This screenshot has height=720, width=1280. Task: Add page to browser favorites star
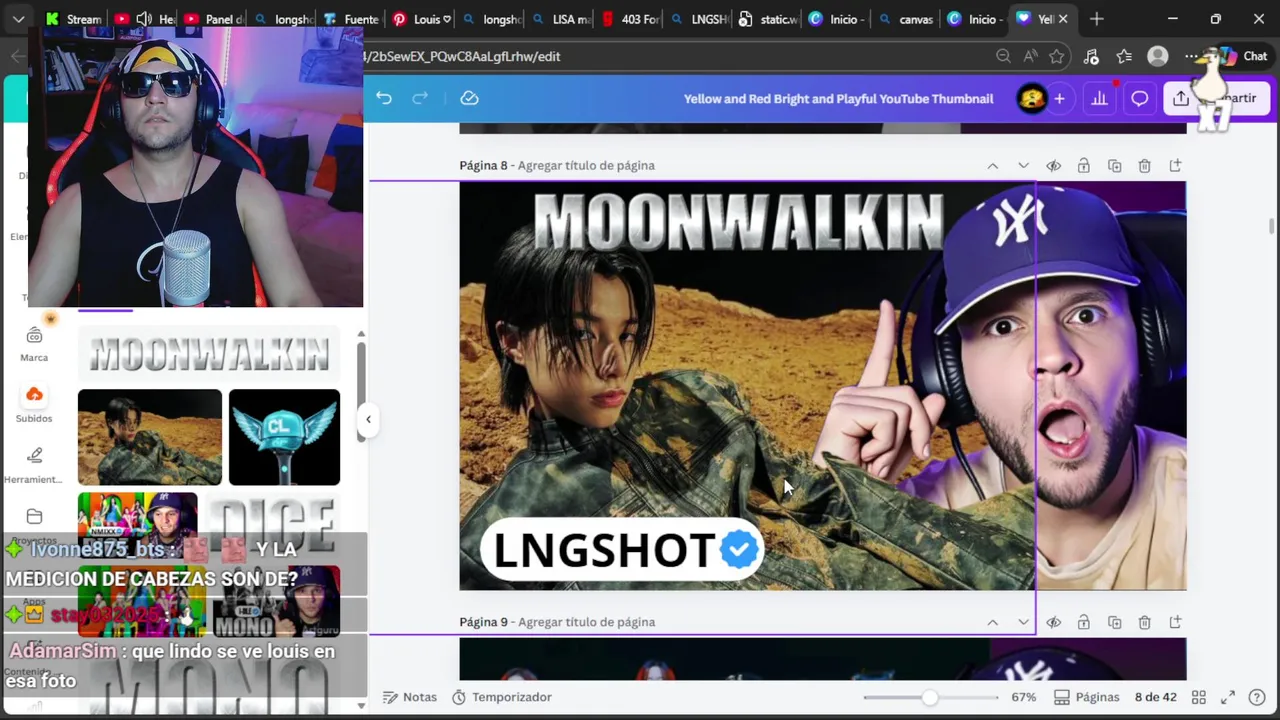click(1057, 56)
